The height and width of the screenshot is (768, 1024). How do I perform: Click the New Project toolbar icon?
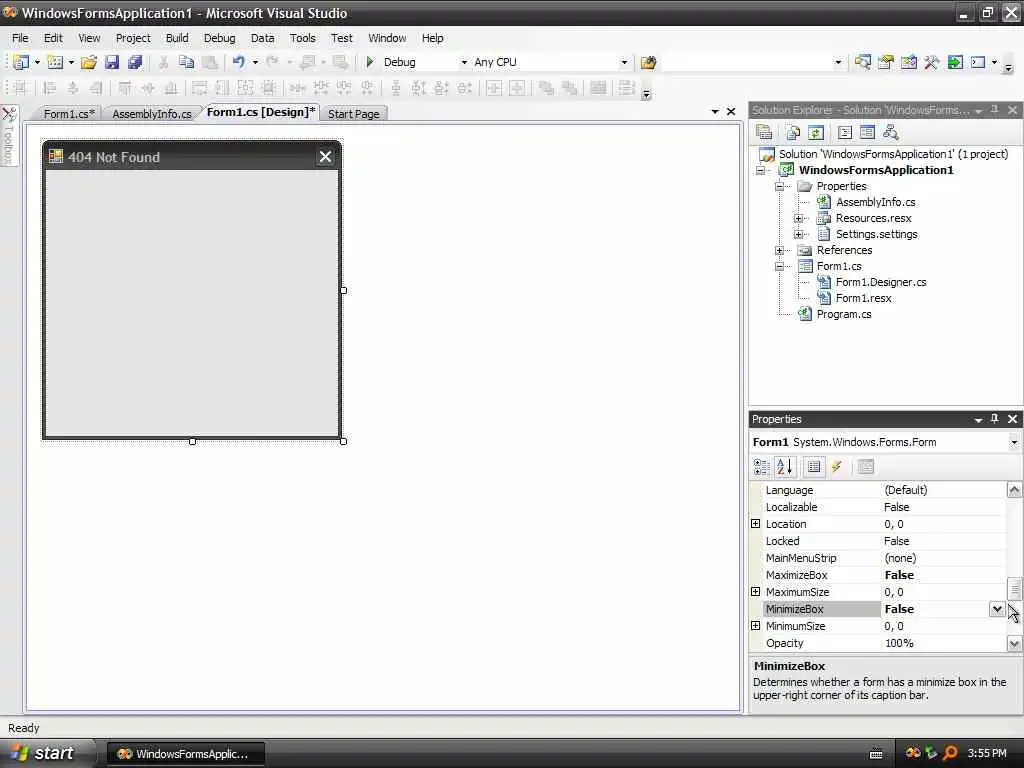[21, 62]
